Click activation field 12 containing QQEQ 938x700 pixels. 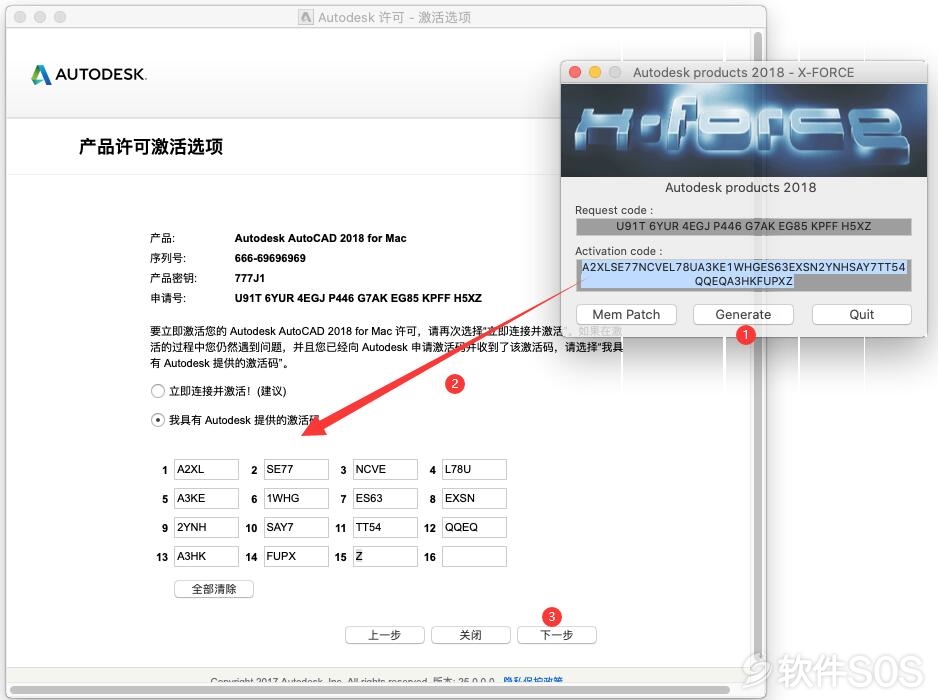pos(474,527)
